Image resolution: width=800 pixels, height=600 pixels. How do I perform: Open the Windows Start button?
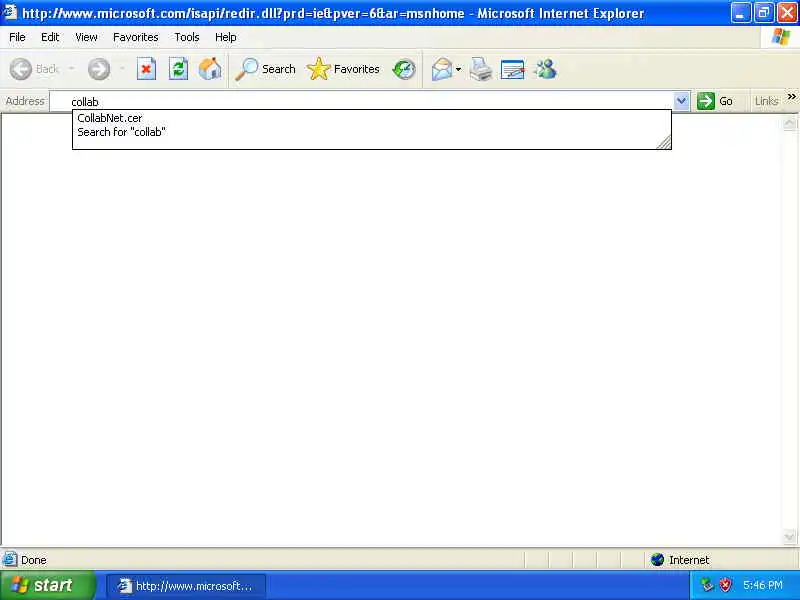click(47, 585)
